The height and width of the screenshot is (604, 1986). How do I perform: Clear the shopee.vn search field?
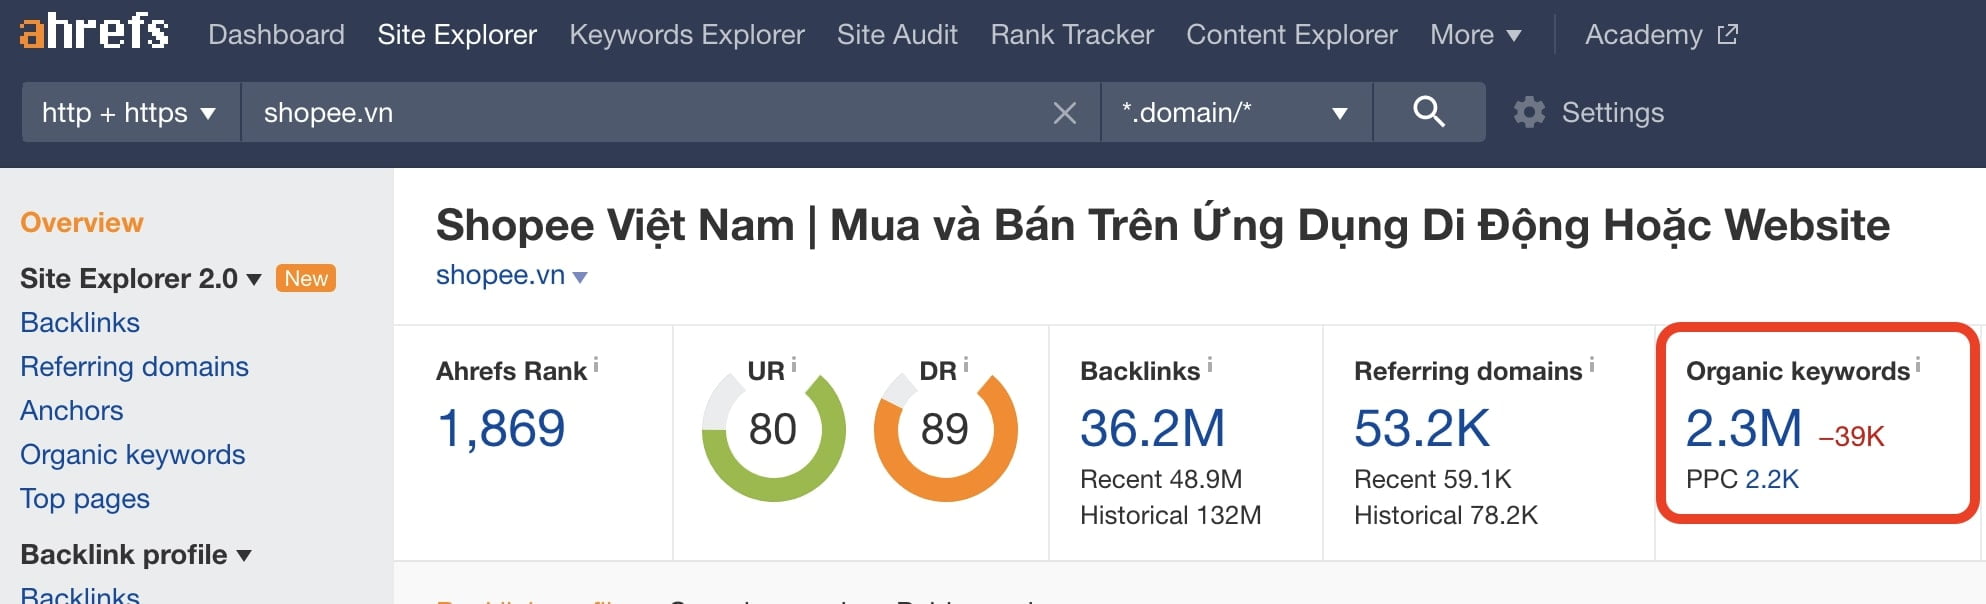pos(1065,113)
